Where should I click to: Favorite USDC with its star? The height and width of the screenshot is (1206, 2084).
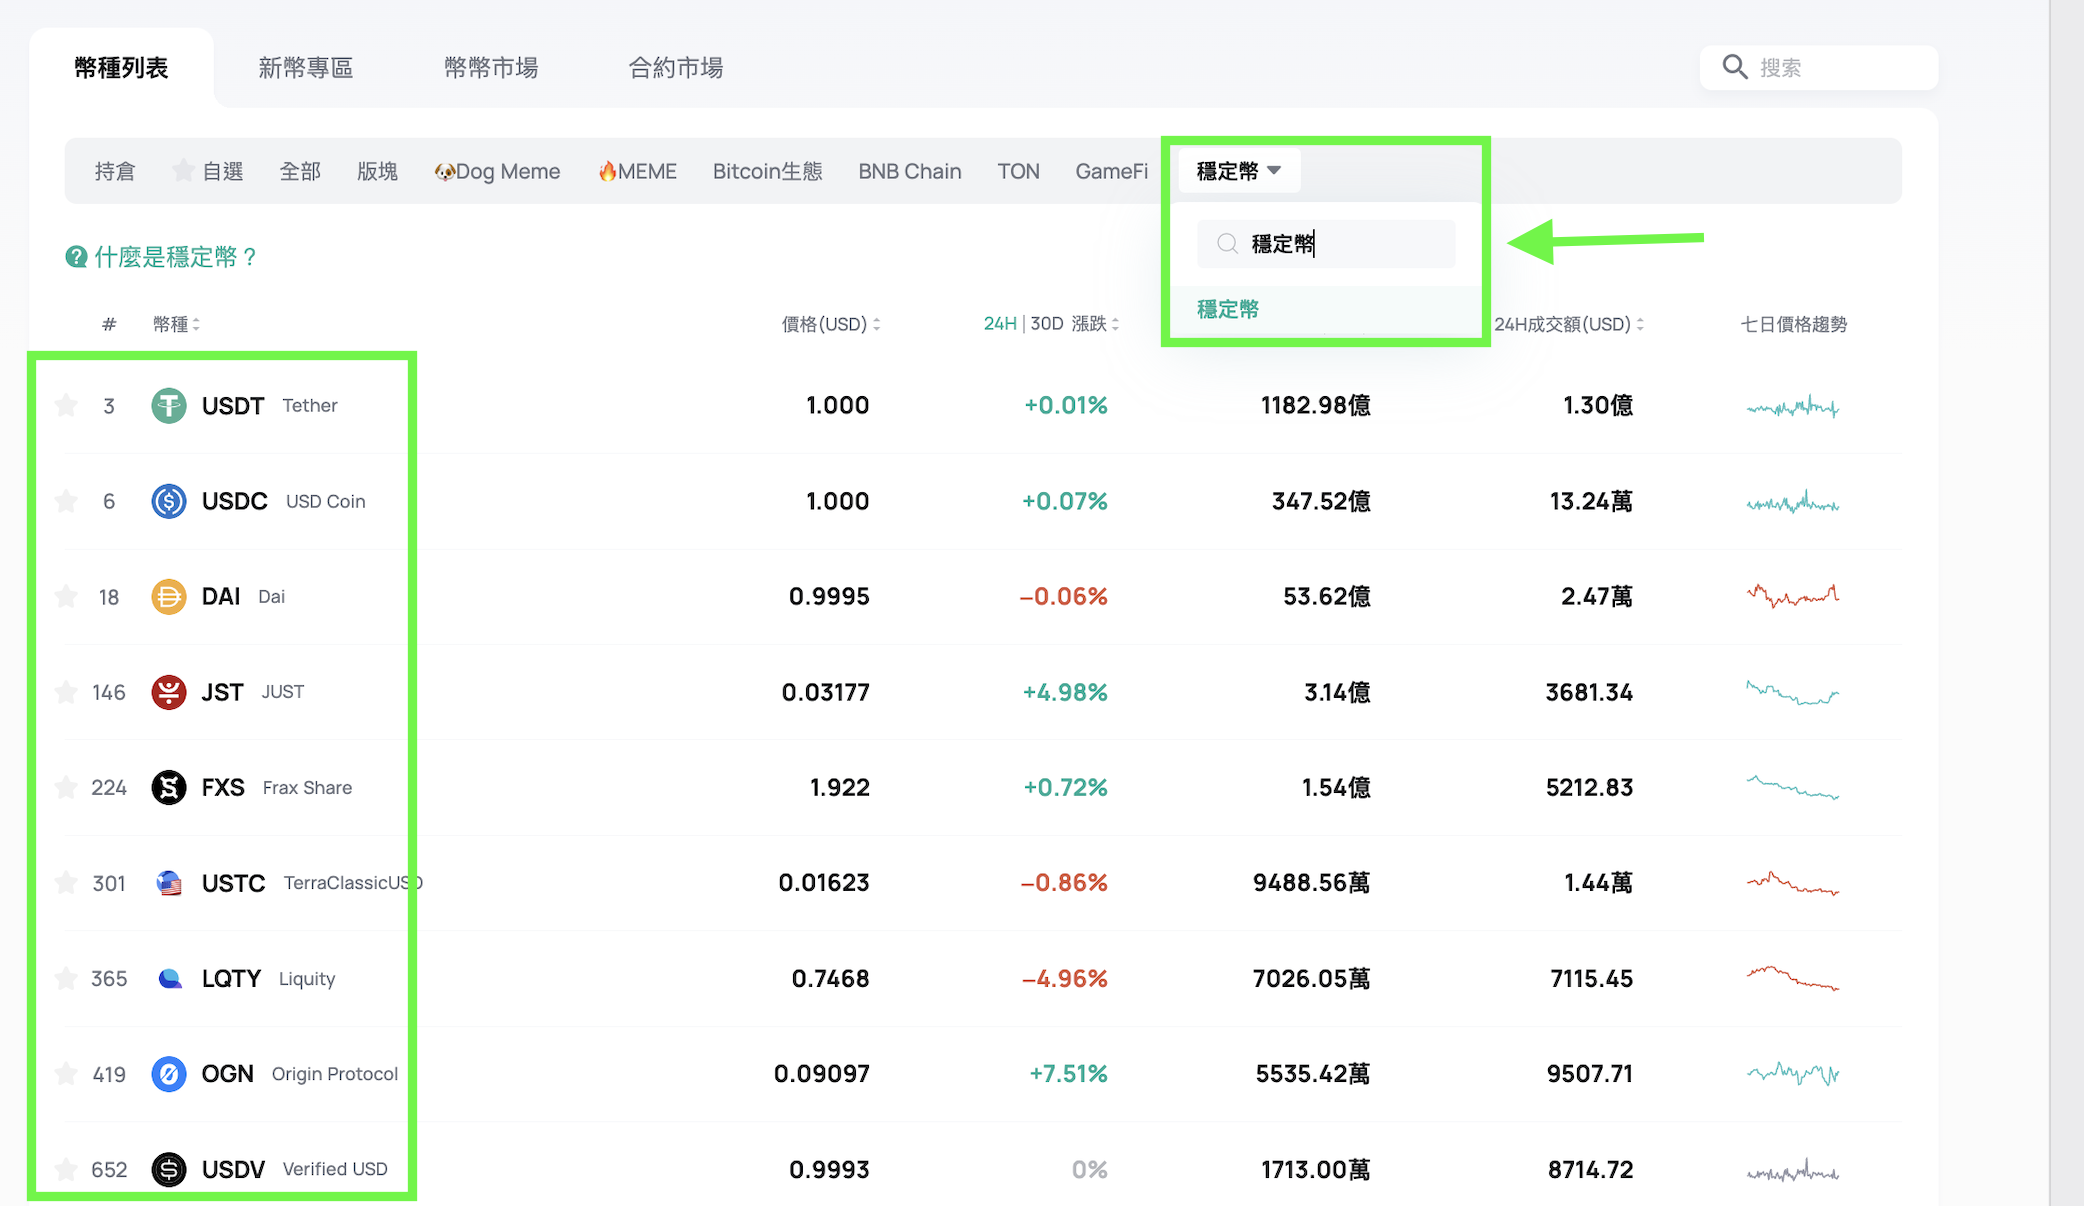tap(66, 501)
